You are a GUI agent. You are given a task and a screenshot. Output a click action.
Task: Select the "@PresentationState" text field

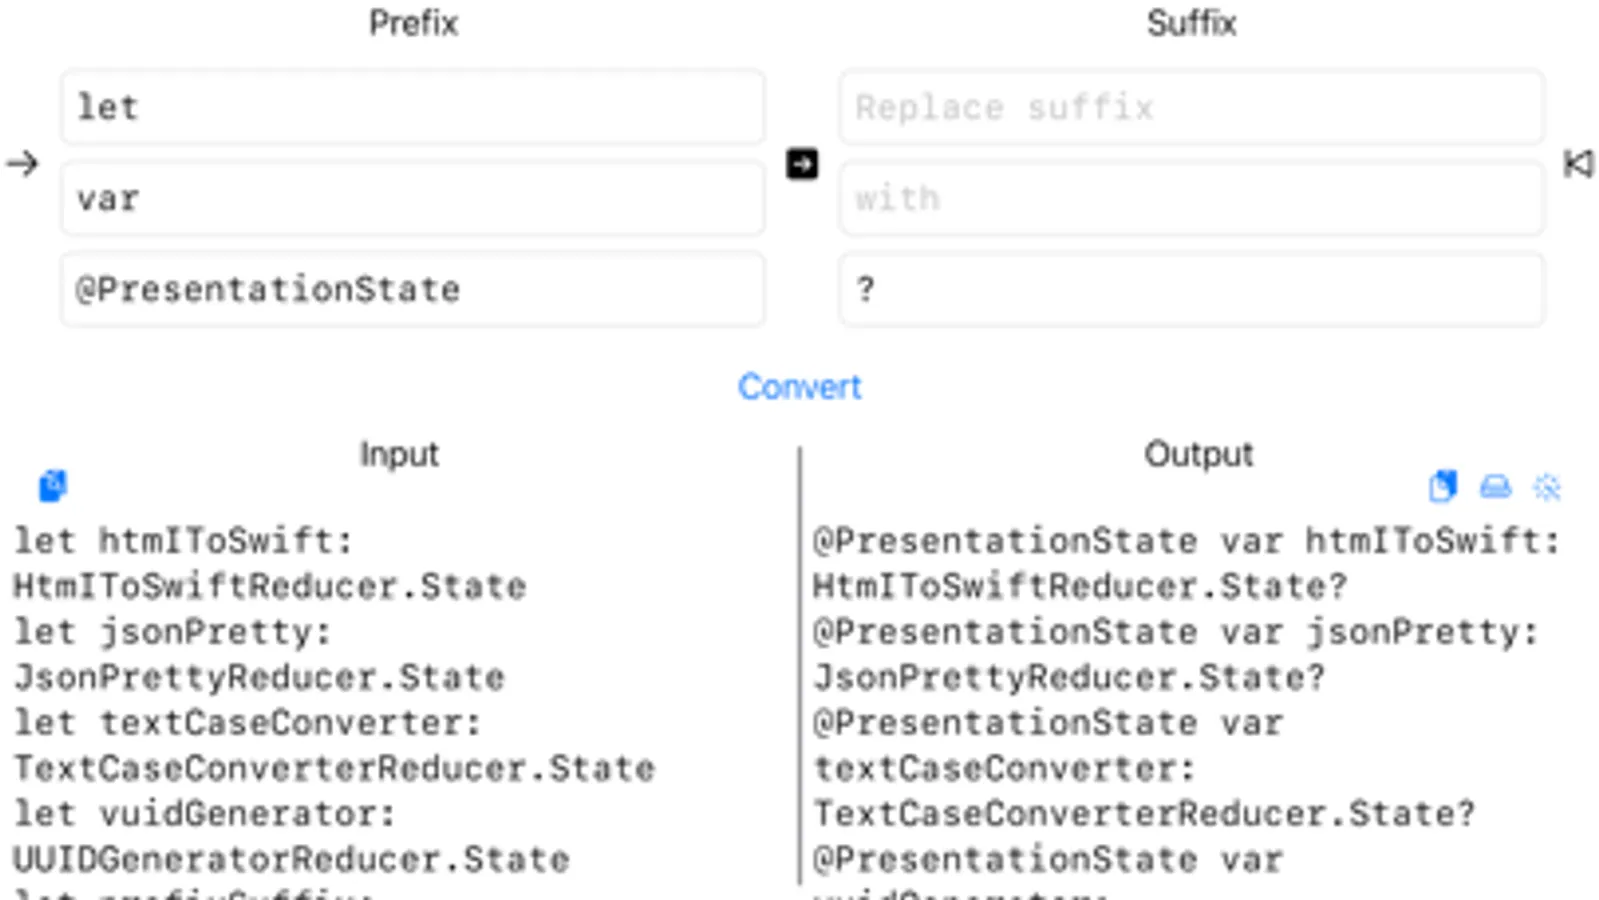click(x=412, y=290)
